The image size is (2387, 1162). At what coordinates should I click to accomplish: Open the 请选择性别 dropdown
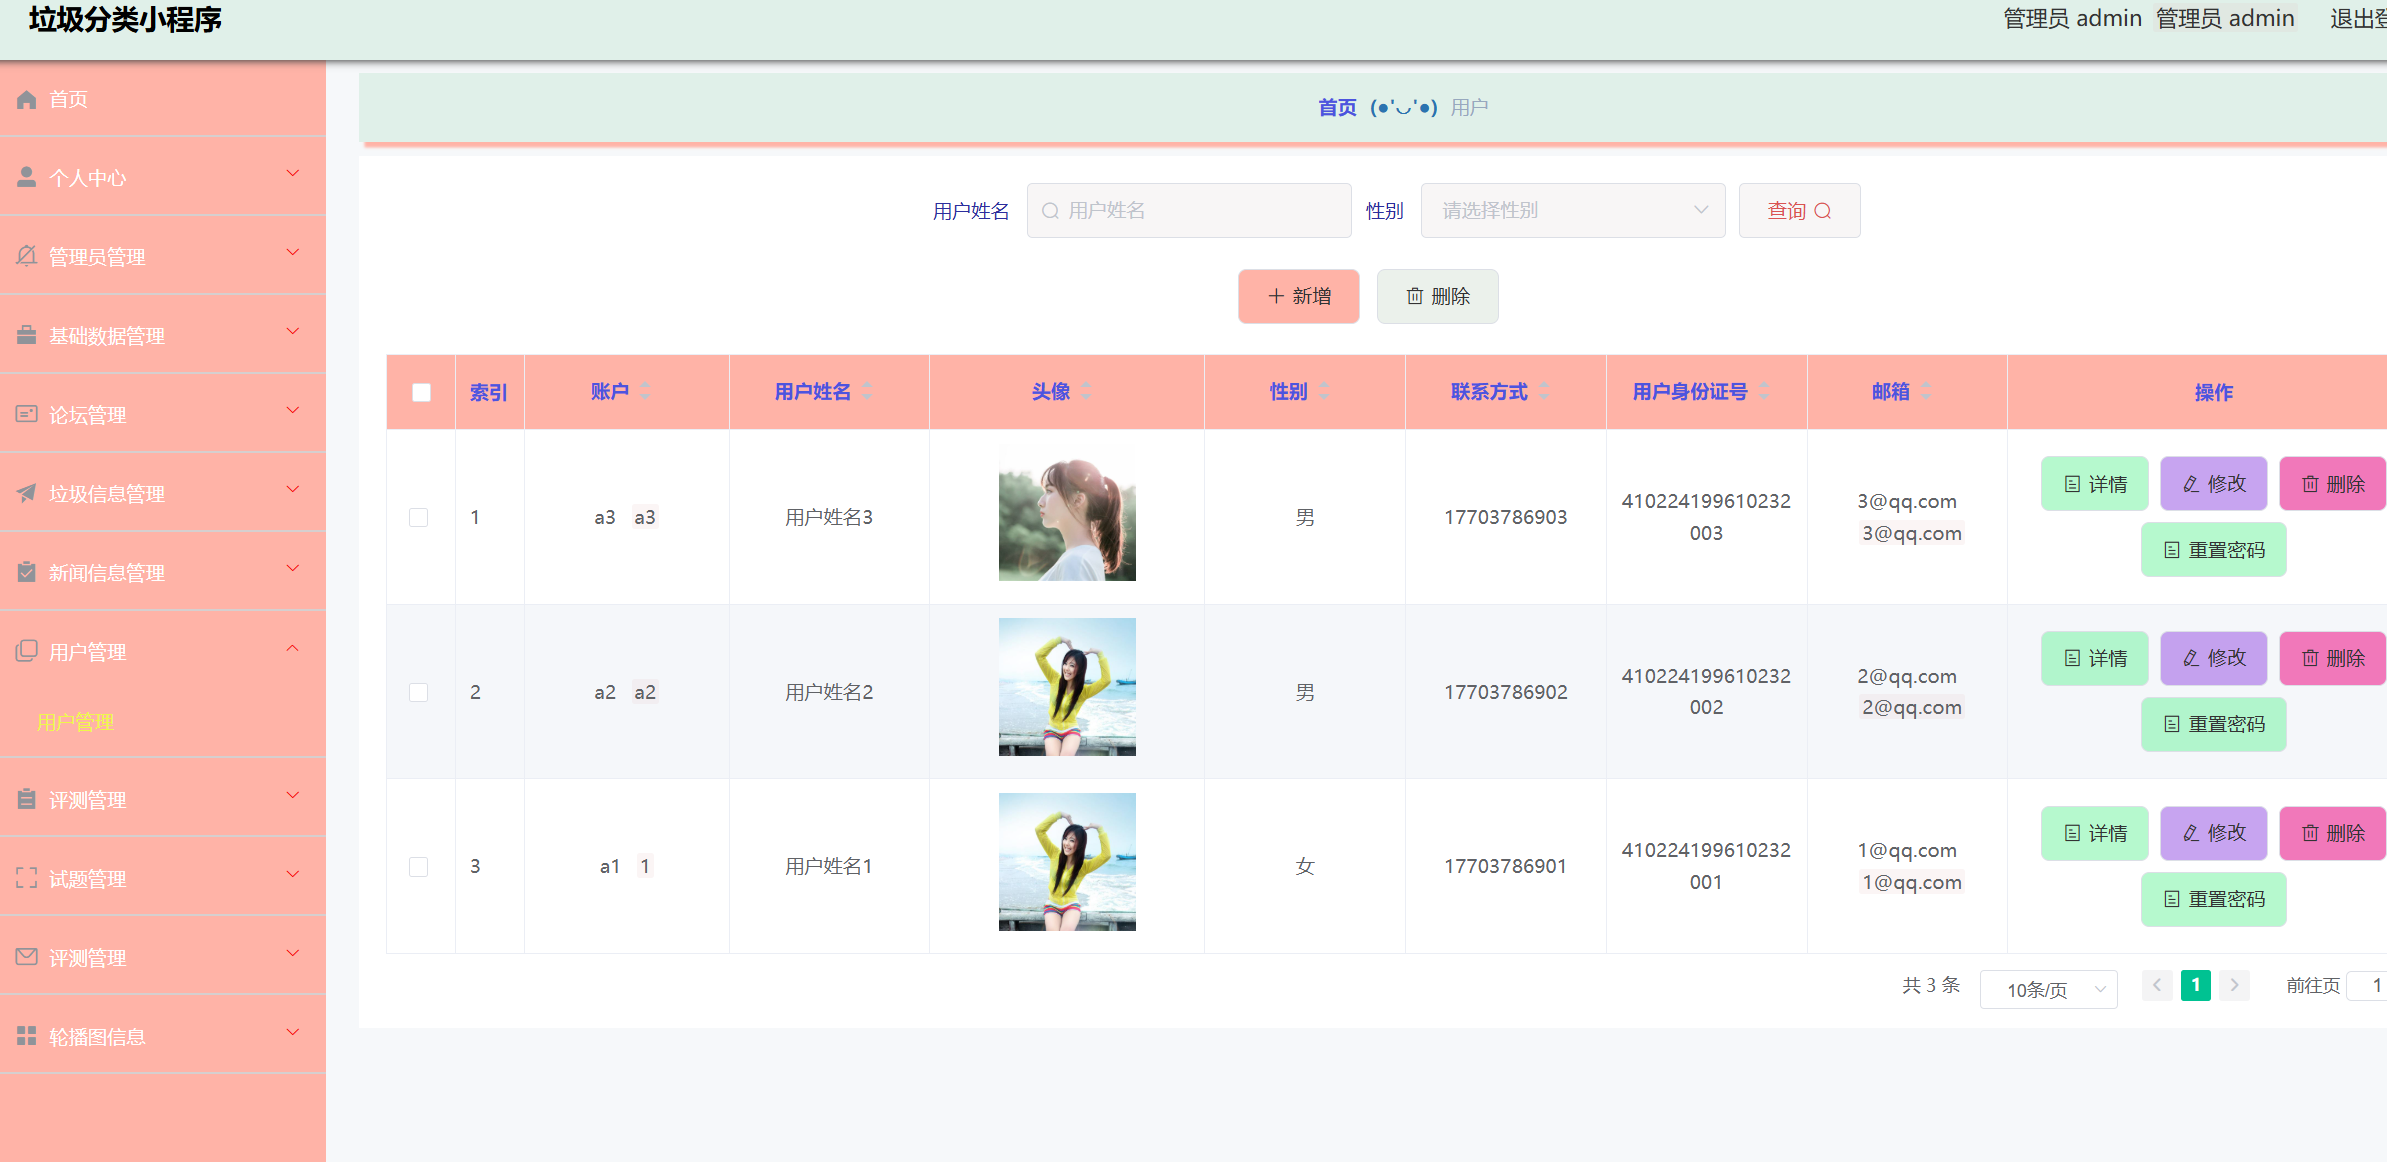1572,210
